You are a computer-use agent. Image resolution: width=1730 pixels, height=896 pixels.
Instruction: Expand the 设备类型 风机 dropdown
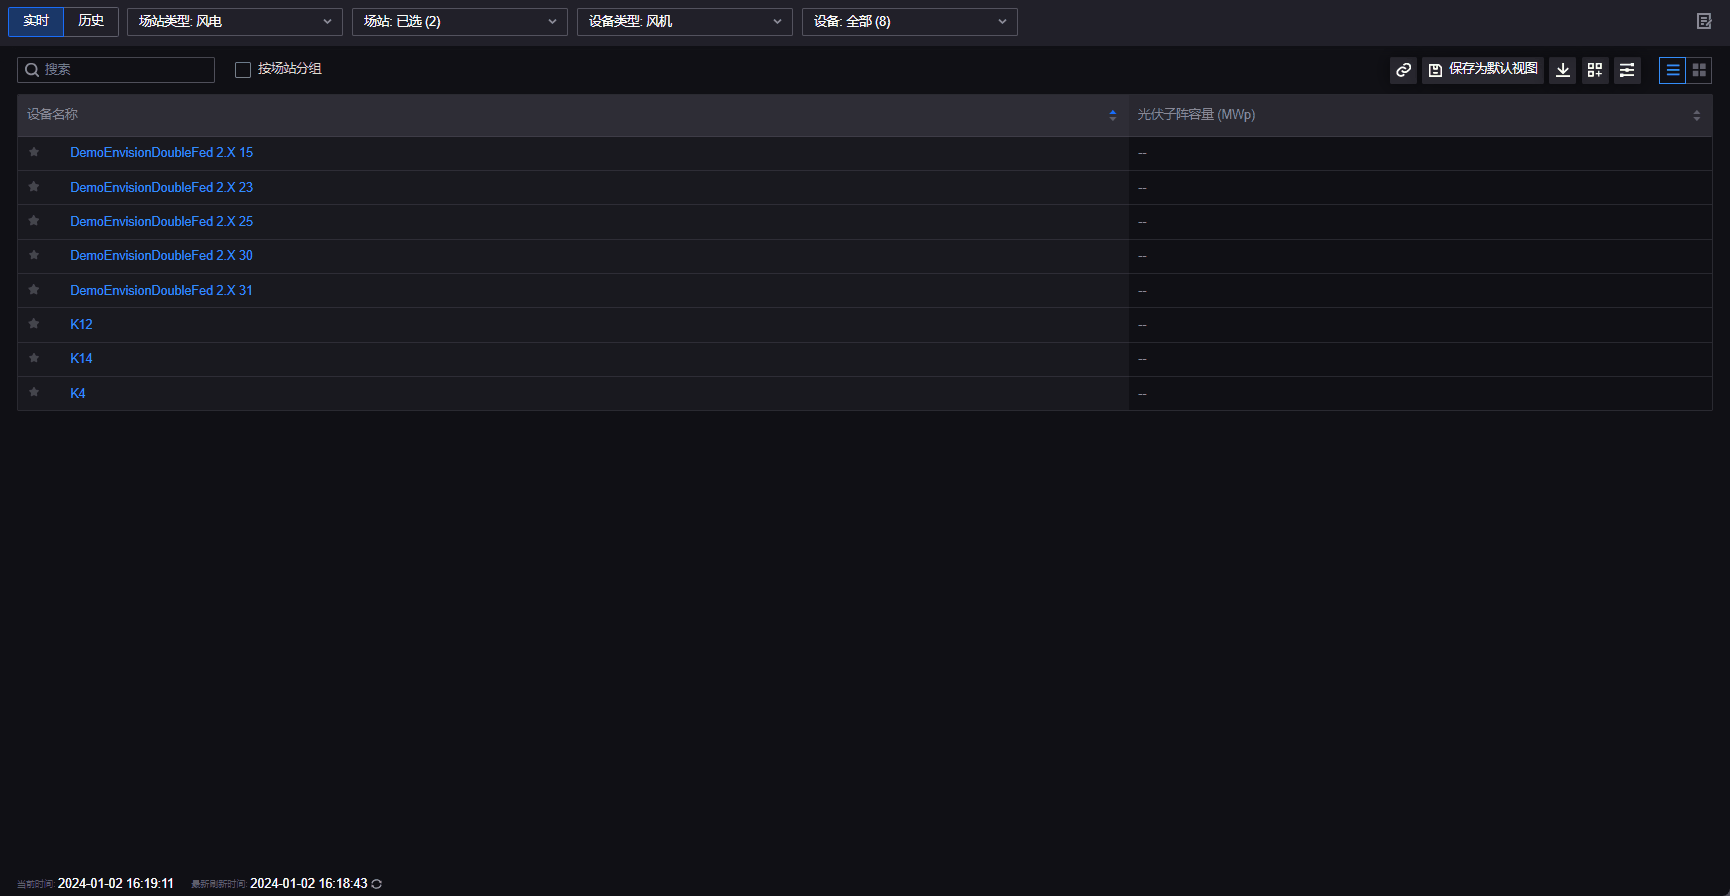pos(684,22)
